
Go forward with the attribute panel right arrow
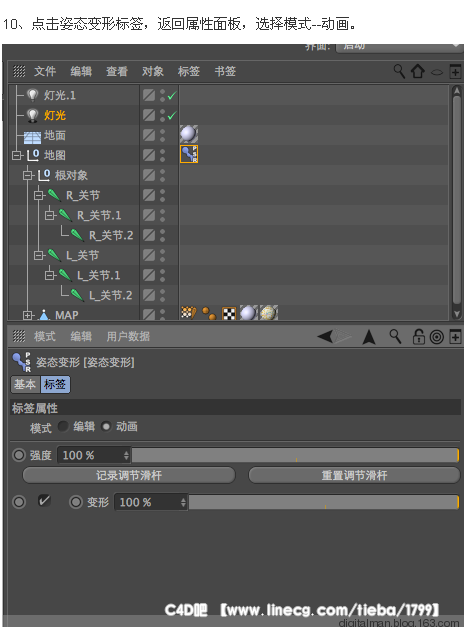tap(343, 337)
